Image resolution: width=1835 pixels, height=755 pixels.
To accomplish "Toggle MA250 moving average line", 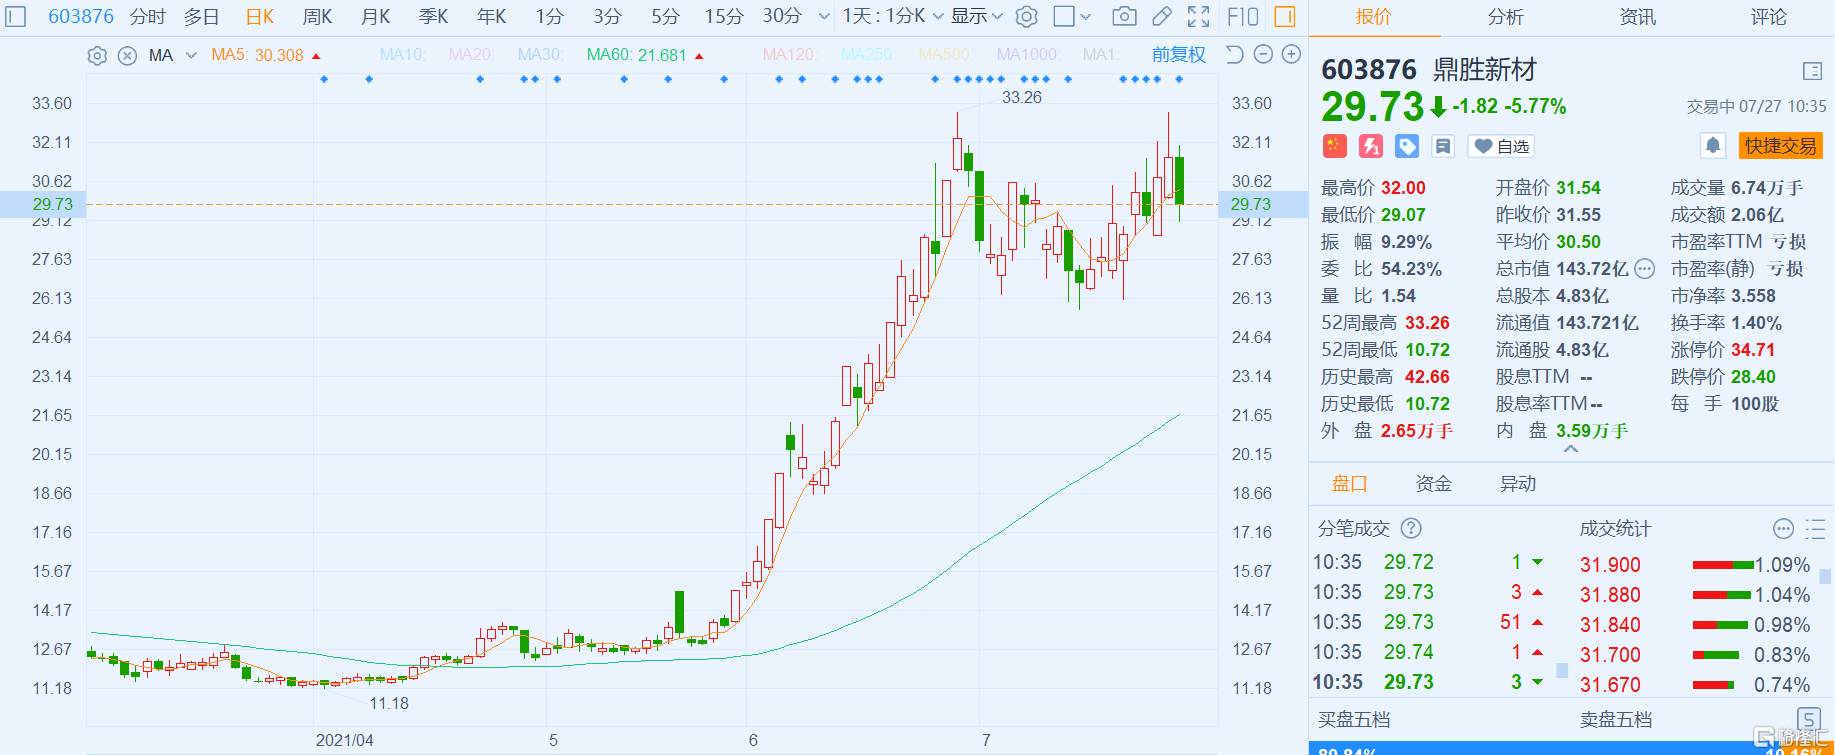I will 867,55.
